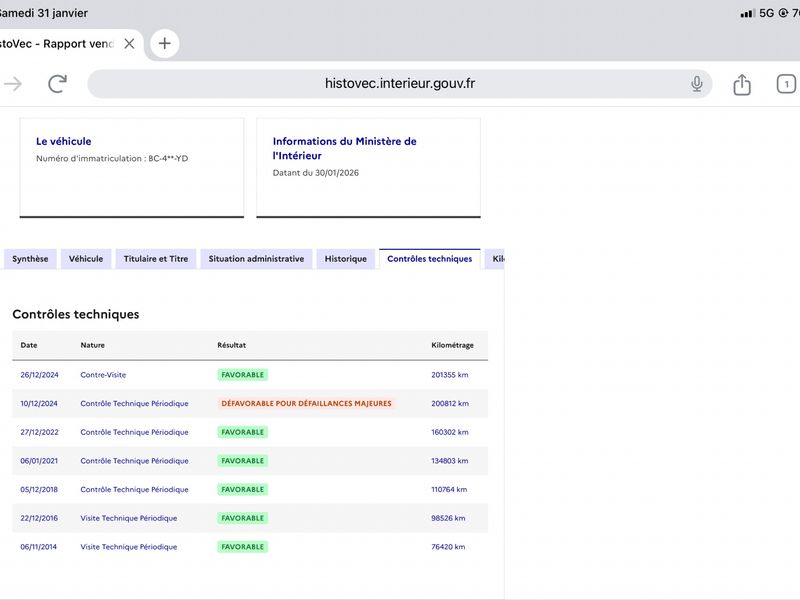Open a new tab with plus button
Screen dimensions: 800x600
165,43
